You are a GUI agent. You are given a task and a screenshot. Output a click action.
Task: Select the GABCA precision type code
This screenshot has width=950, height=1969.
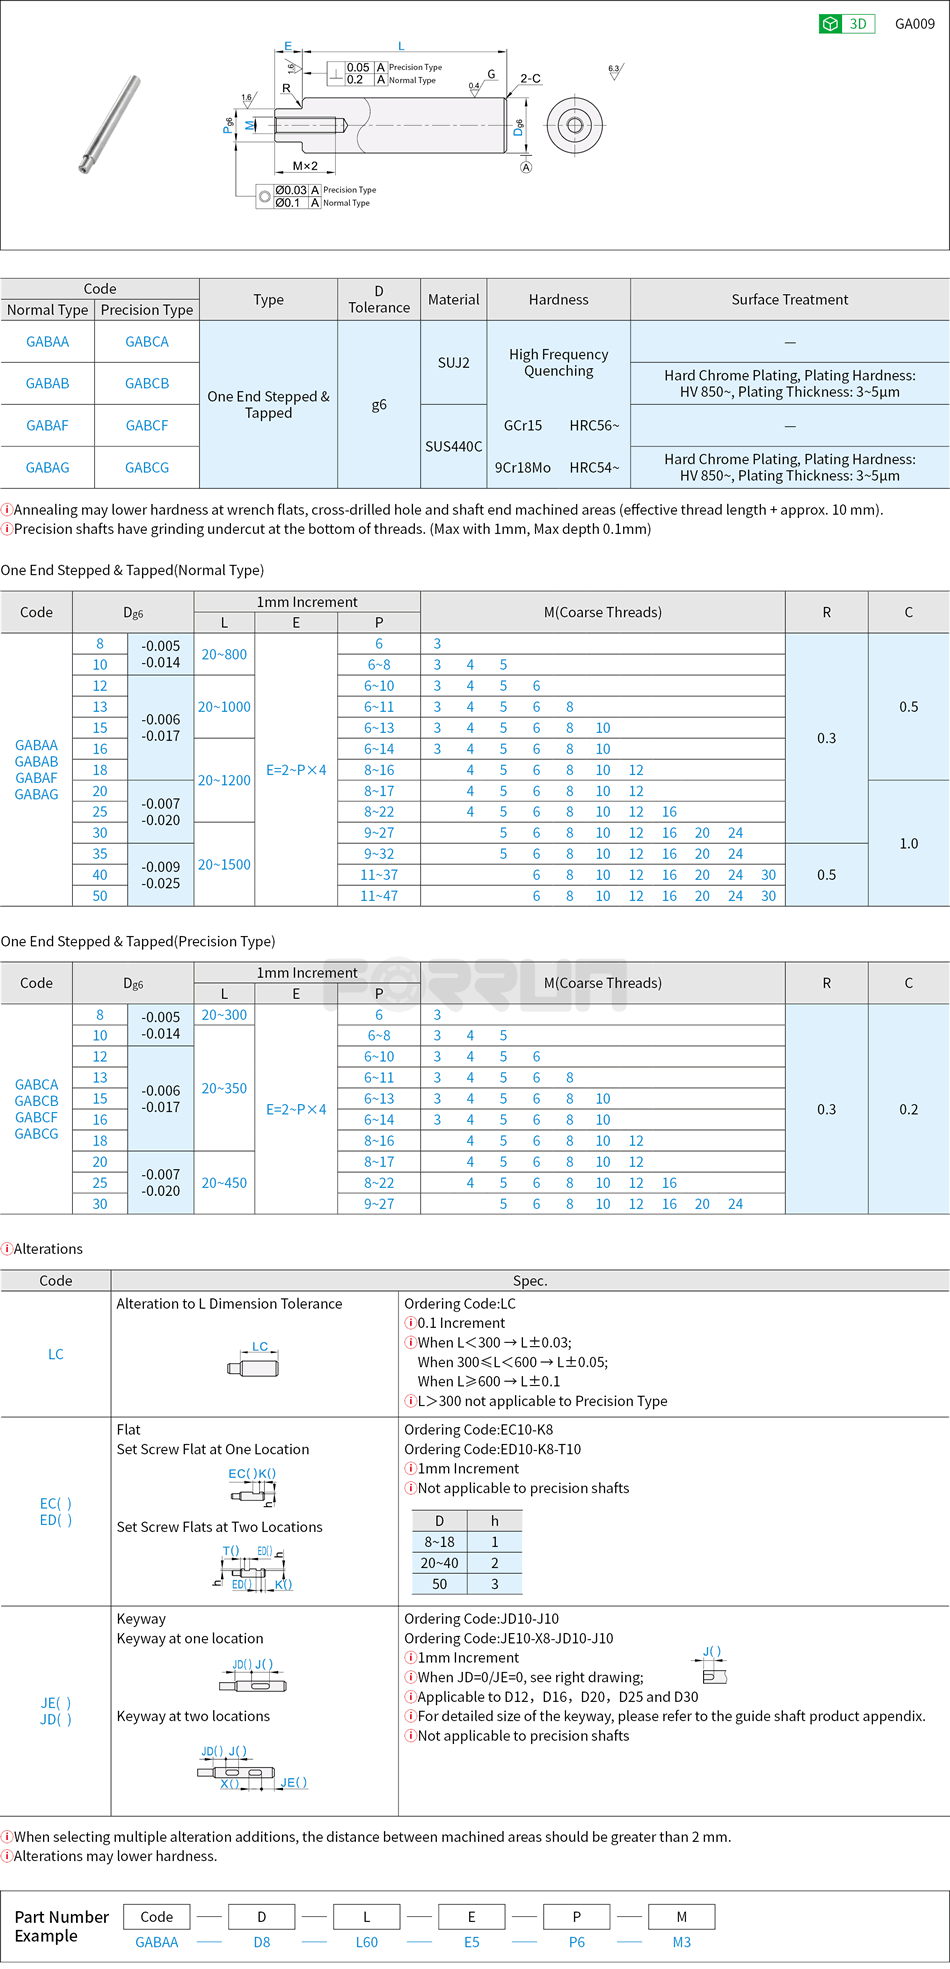(x=147, y=342)
